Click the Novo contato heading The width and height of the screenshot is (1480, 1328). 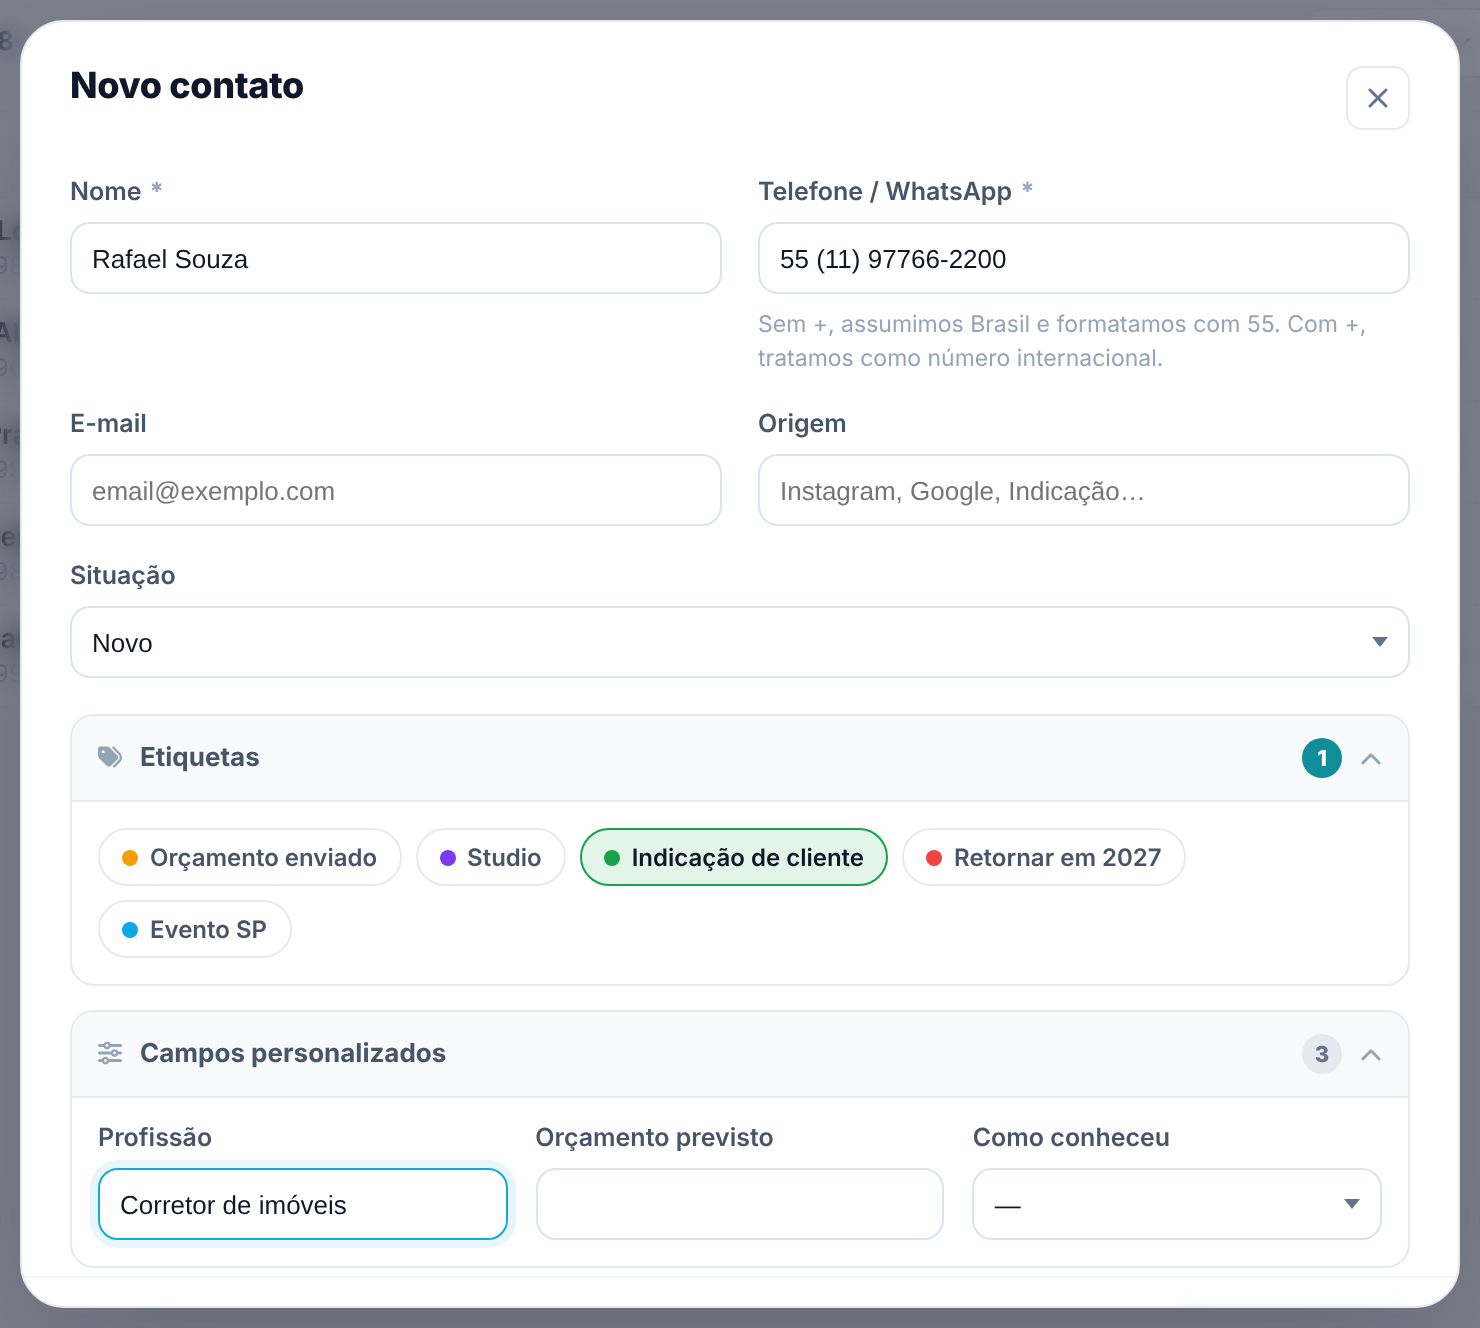tap(187, 86)
